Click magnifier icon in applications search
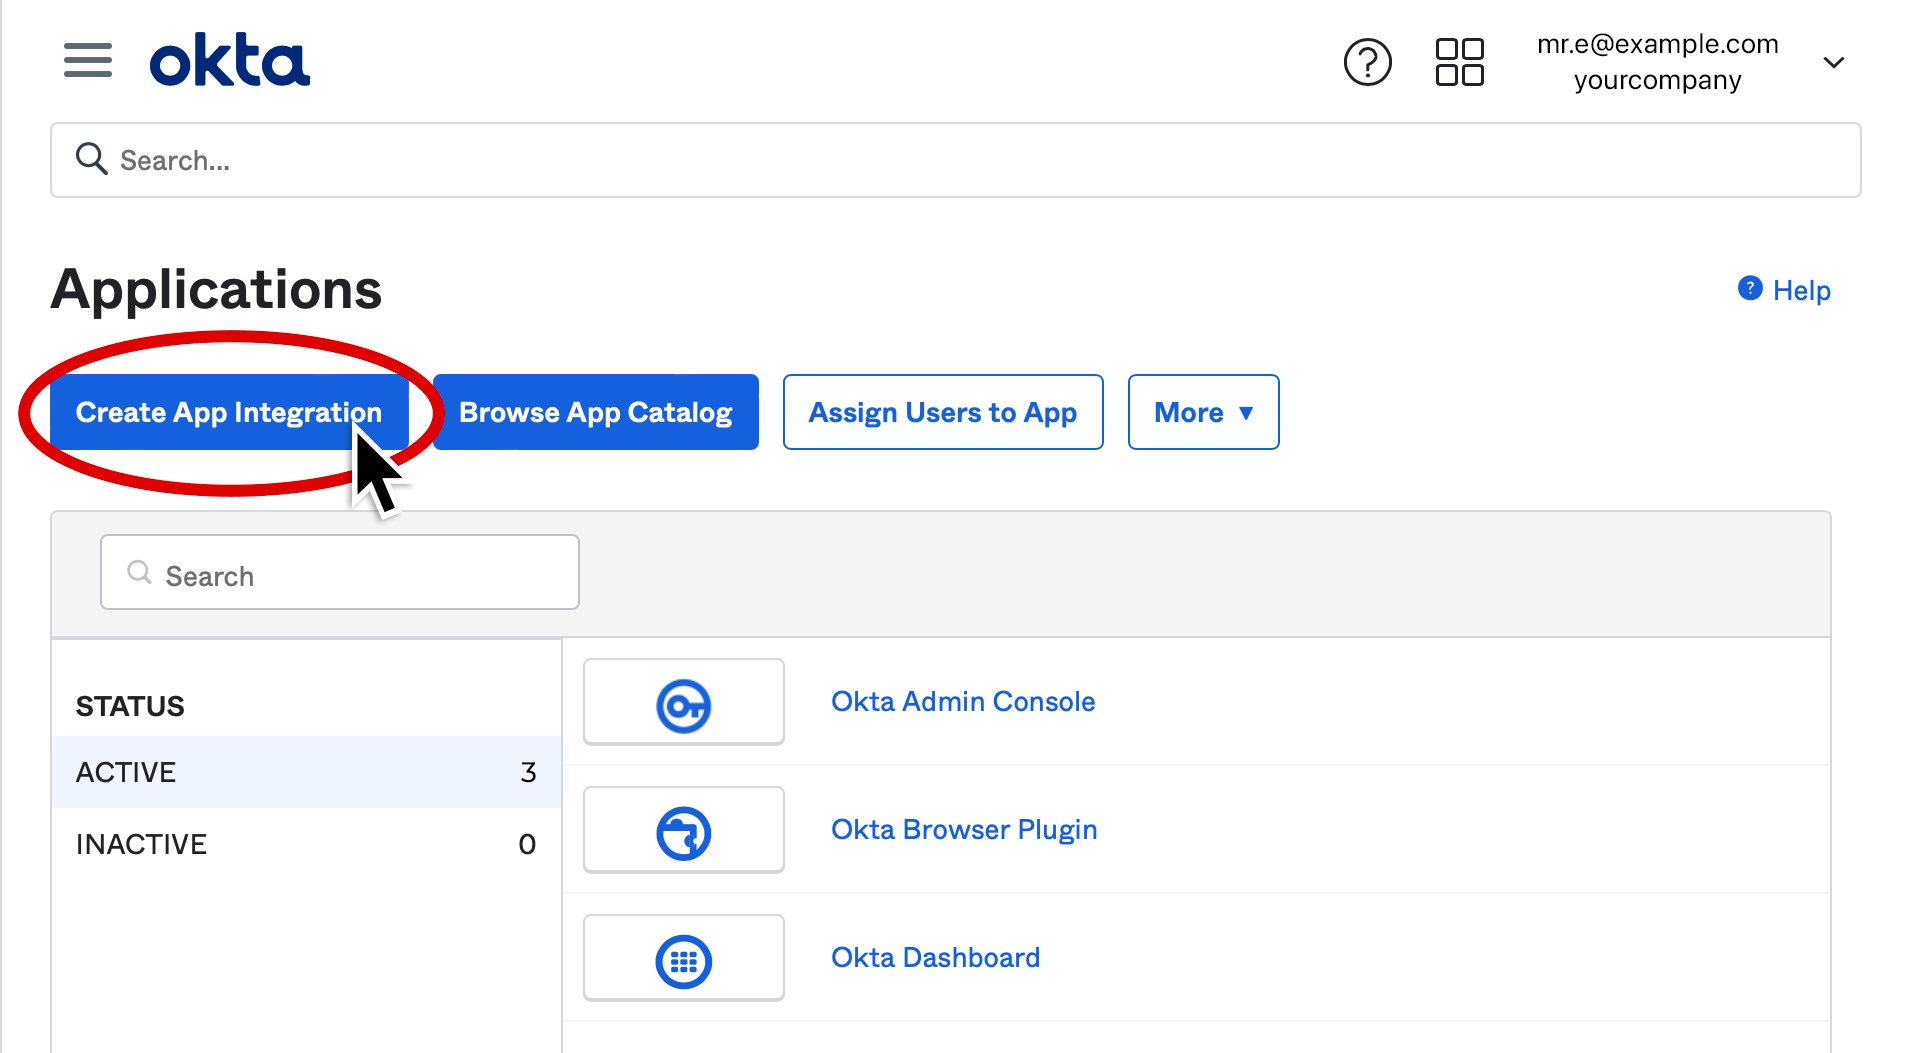The height and width of the screenshot is (1053, 1910). click(139, 572)
